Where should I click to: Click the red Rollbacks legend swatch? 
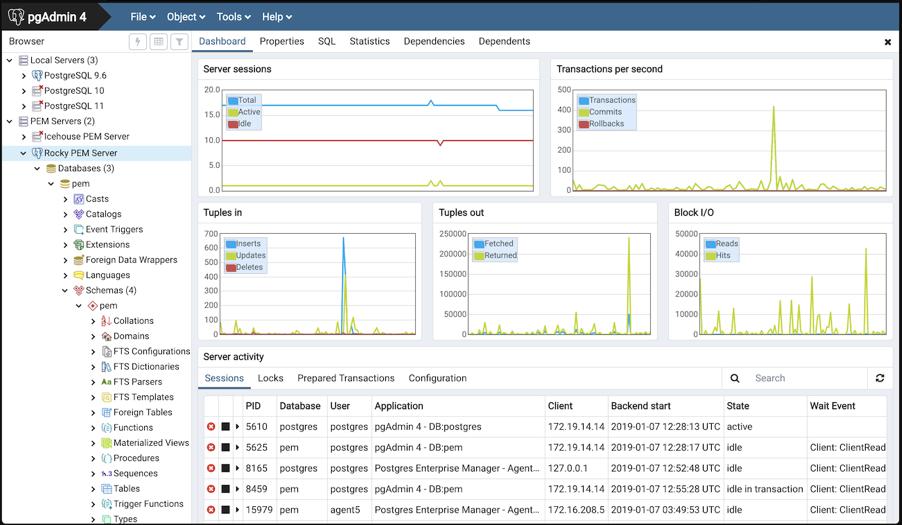coord(584,124)
